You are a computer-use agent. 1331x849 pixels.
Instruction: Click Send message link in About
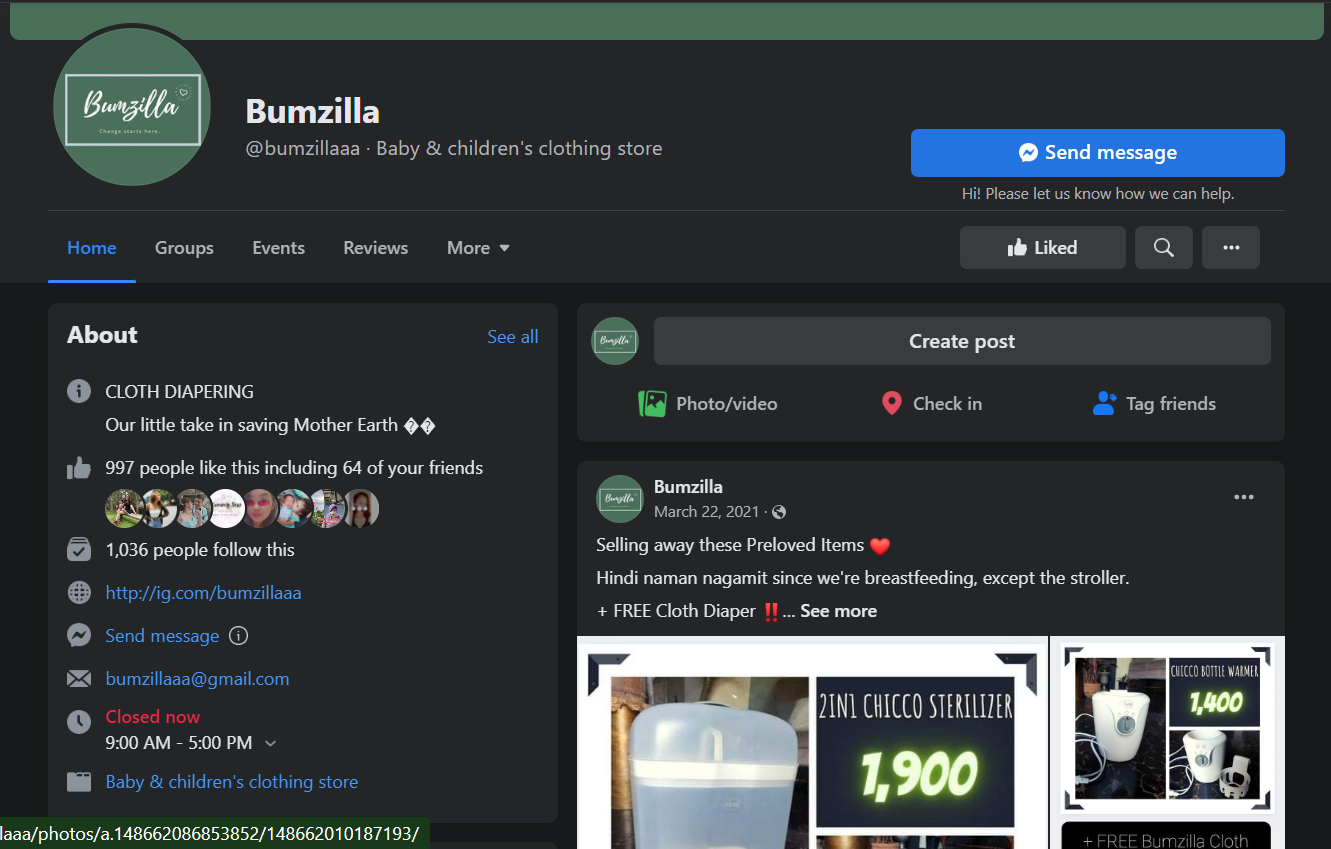pyautogui.click(x=162, y=636)
